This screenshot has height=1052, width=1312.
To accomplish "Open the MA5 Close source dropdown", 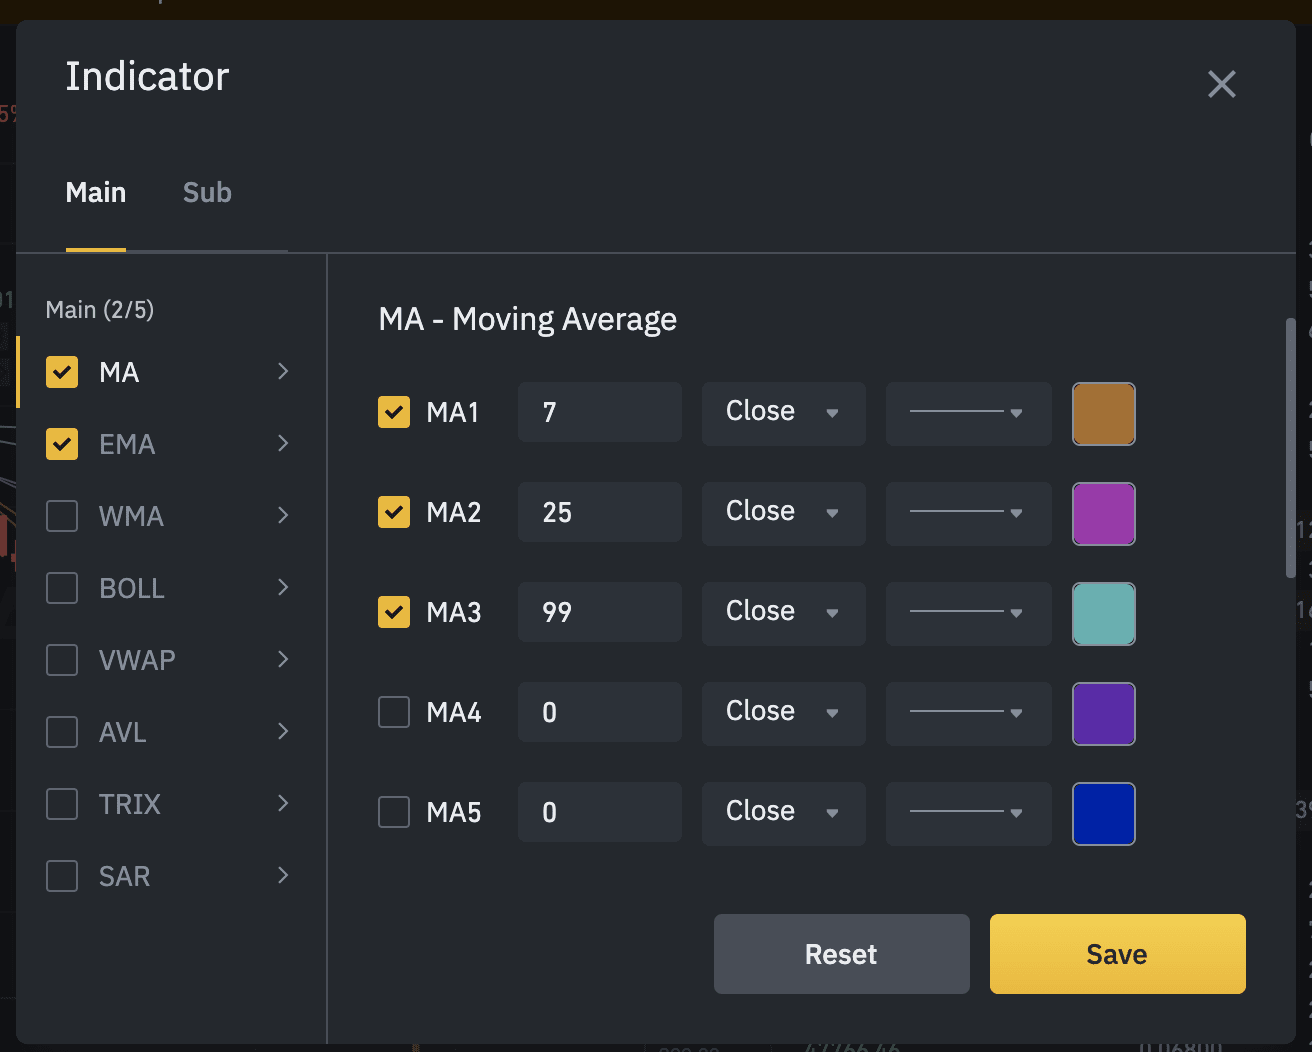I will [783, 812].
